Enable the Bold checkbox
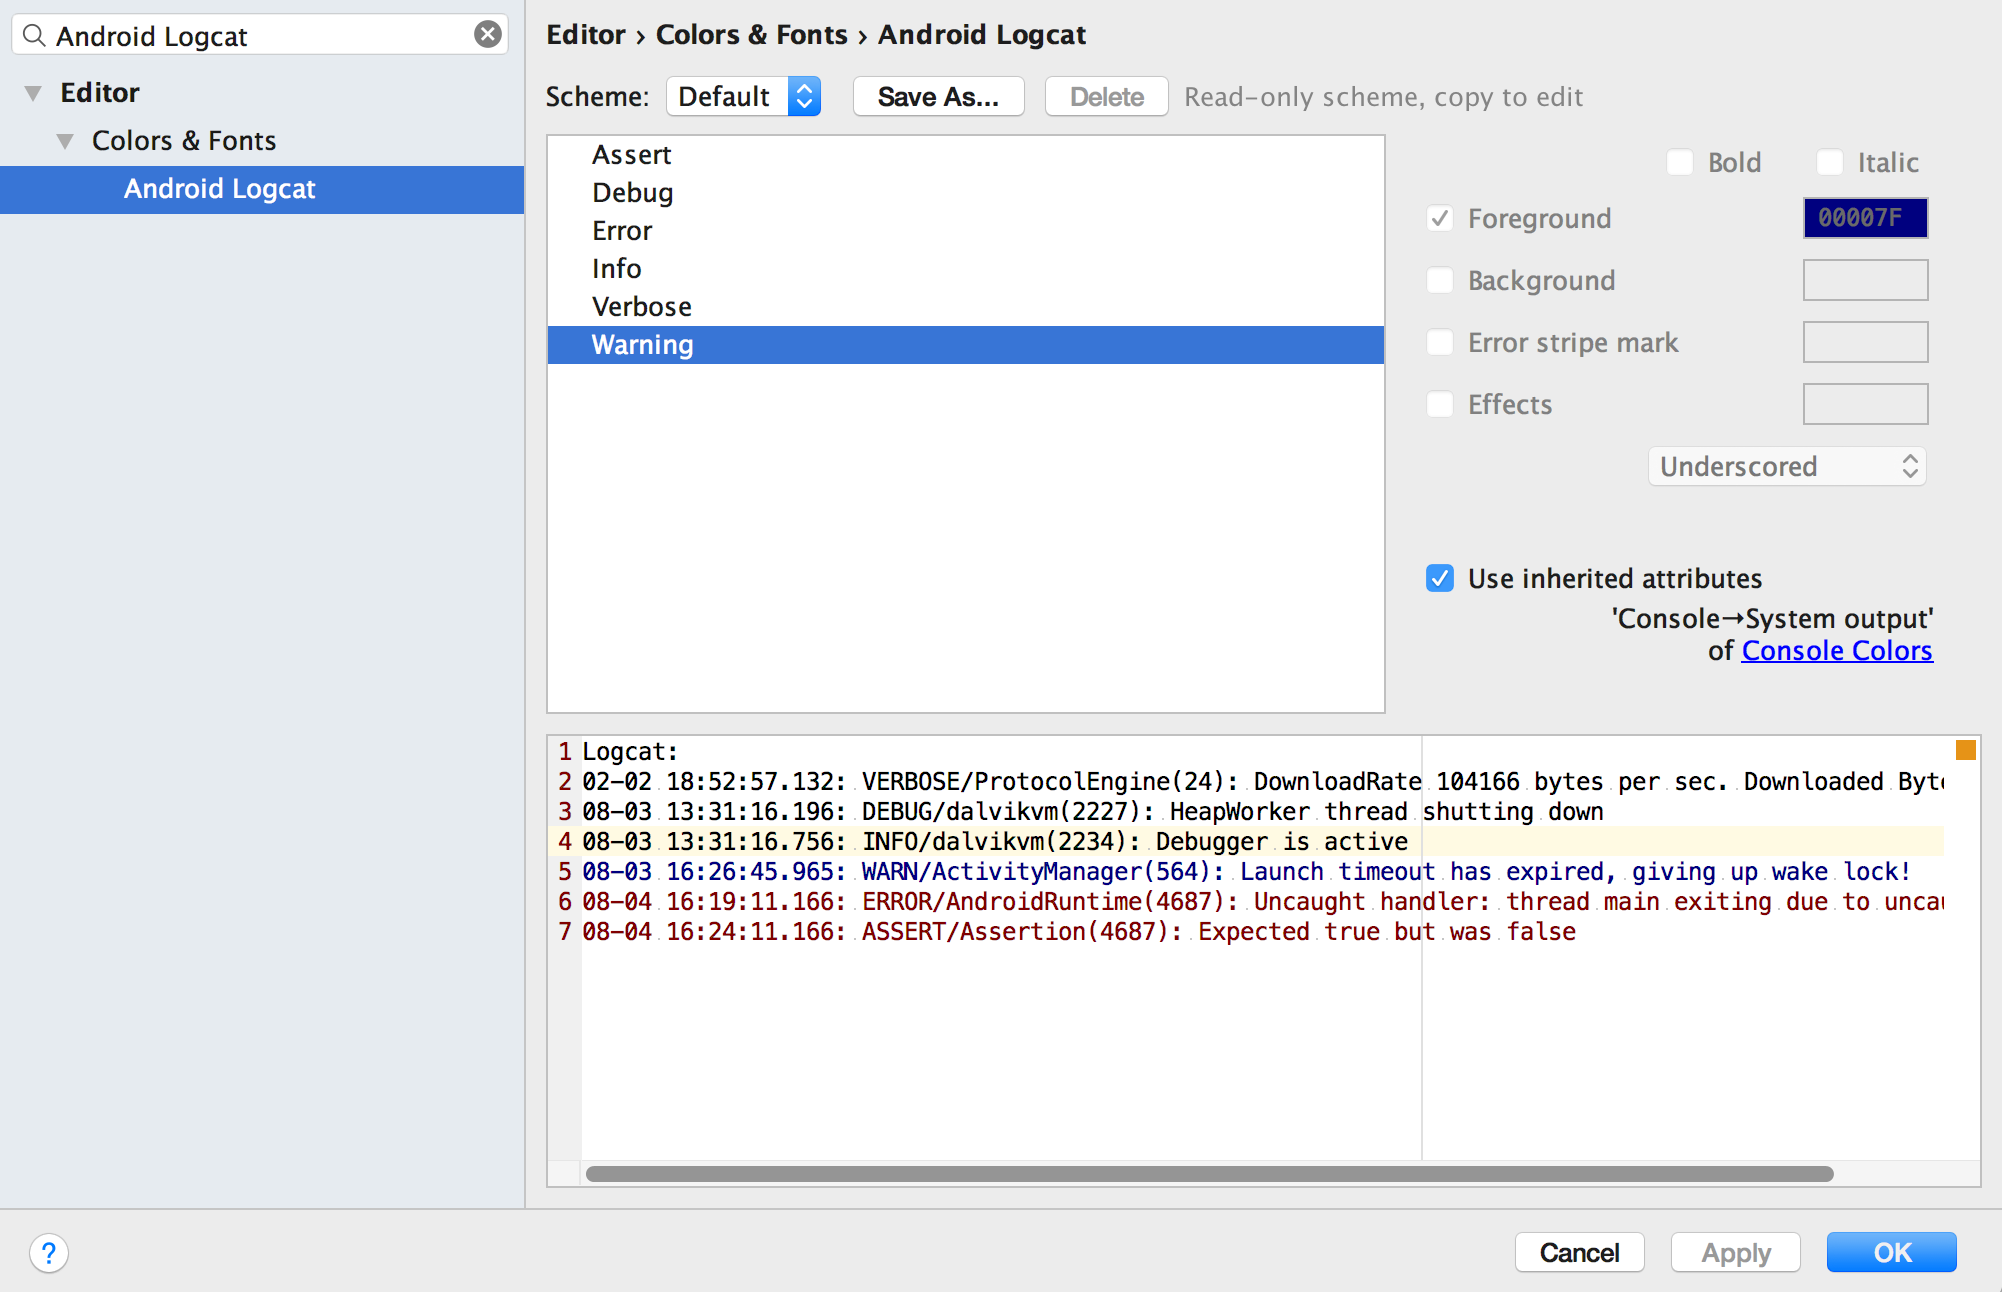This screenshot has height=1292, width=2002. coord(1680,162)
